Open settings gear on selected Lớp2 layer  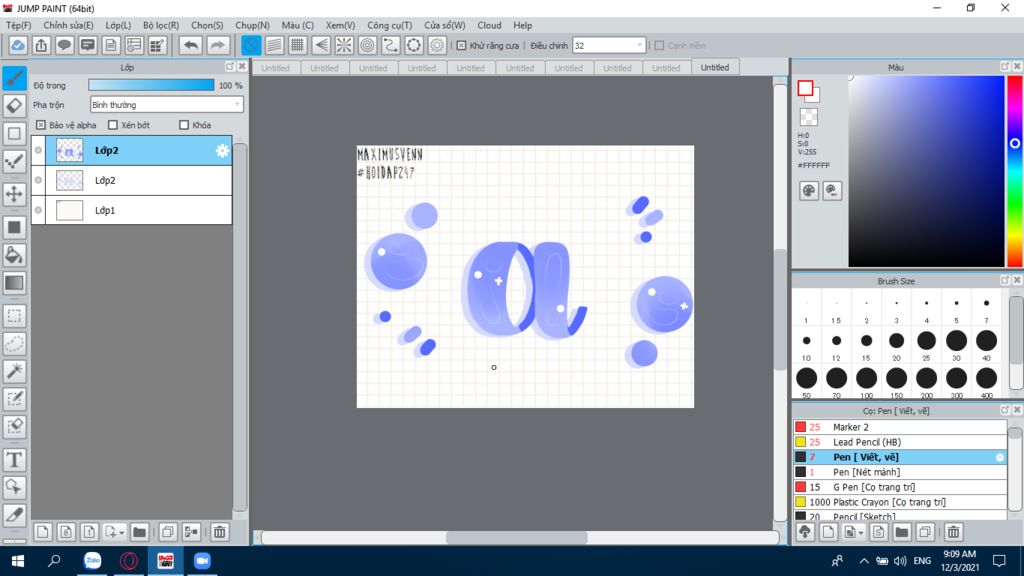click(222, 150)
